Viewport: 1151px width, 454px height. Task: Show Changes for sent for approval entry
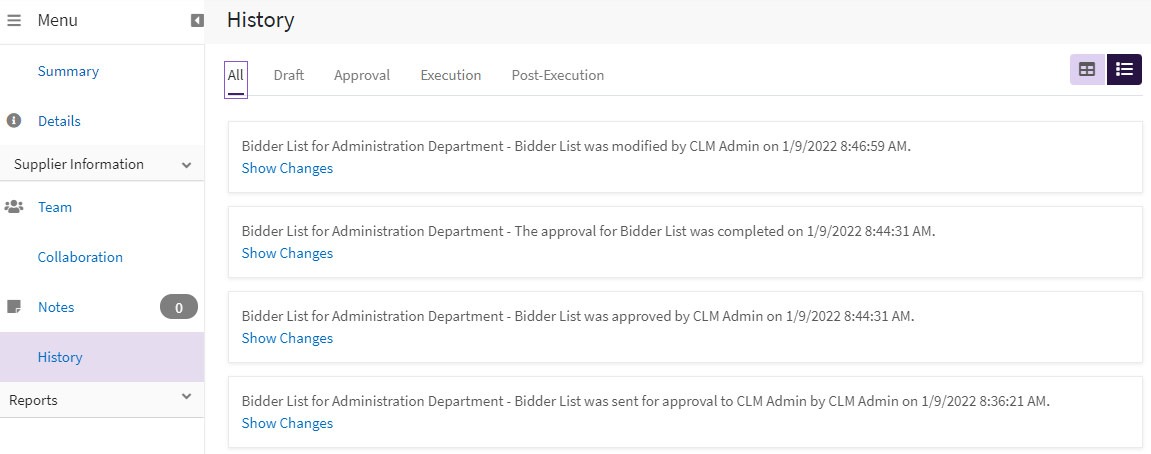tap(287, 424)
